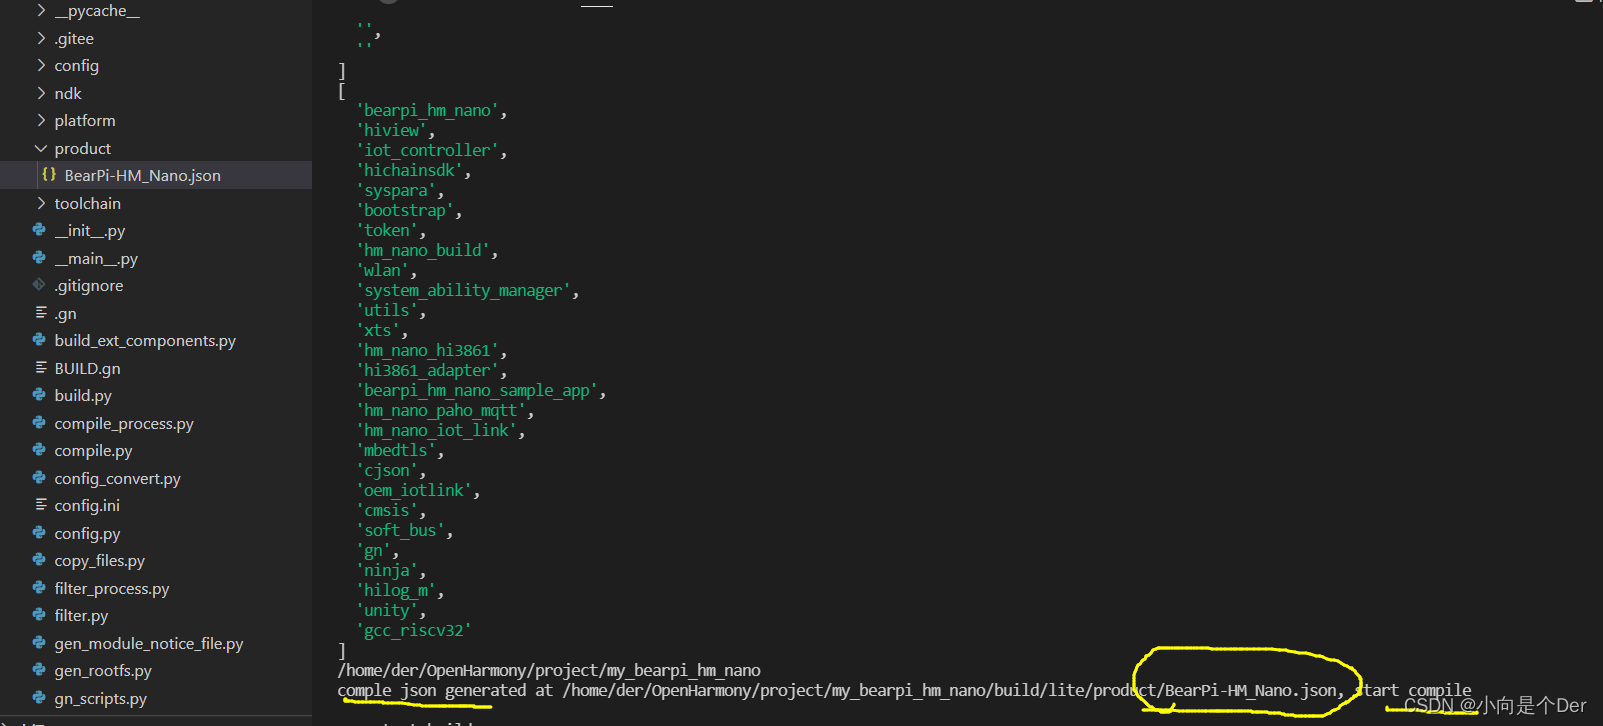
Task: Open the filter.py file
Action: (81, 616)
